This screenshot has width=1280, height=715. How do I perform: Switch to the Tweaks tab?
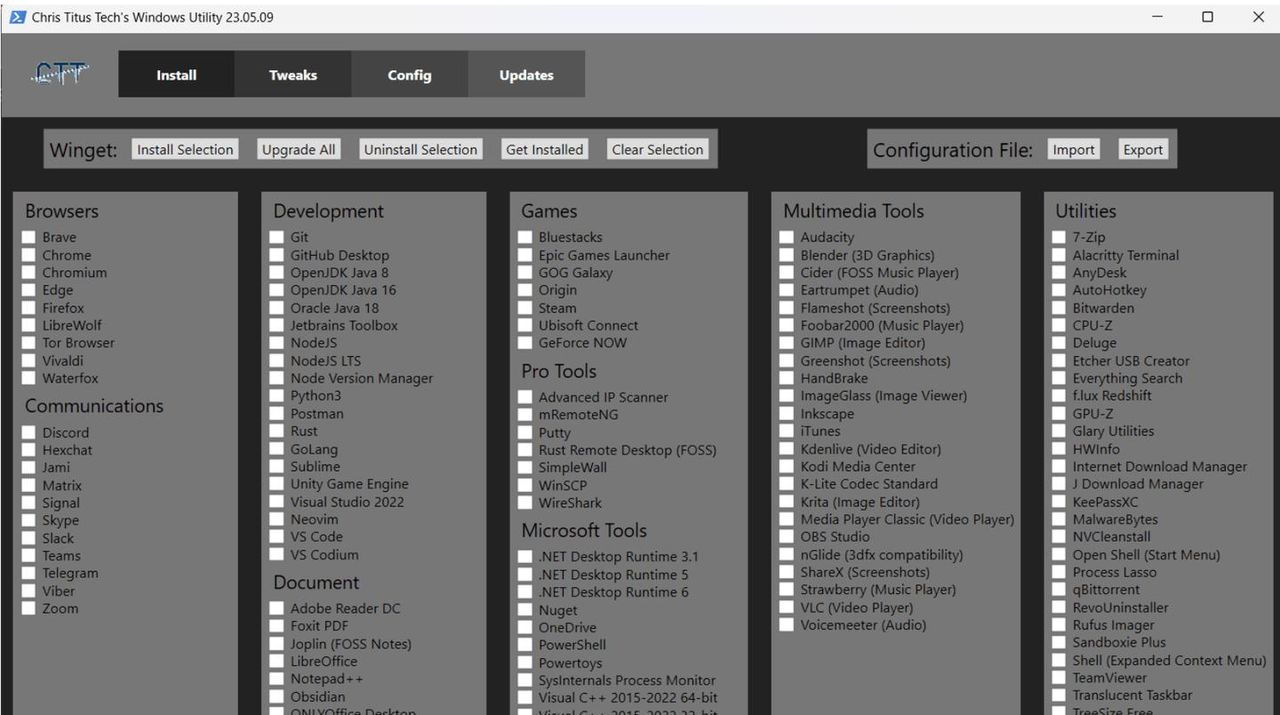click(292, 75)
